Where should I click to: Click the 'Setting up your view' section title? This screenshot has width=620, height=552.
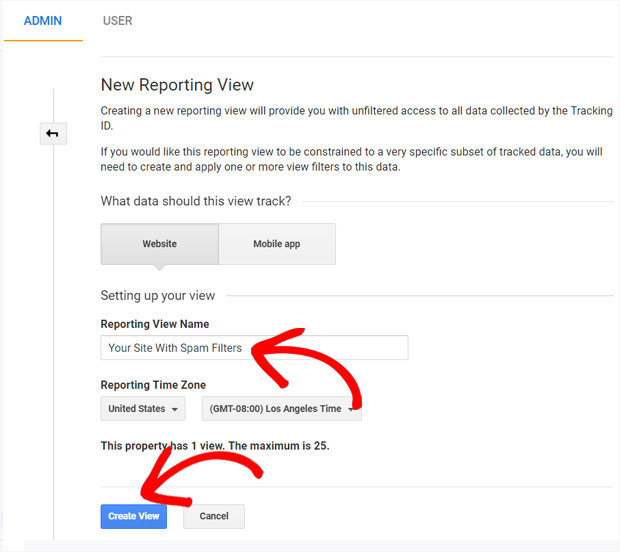click(158, 296)
